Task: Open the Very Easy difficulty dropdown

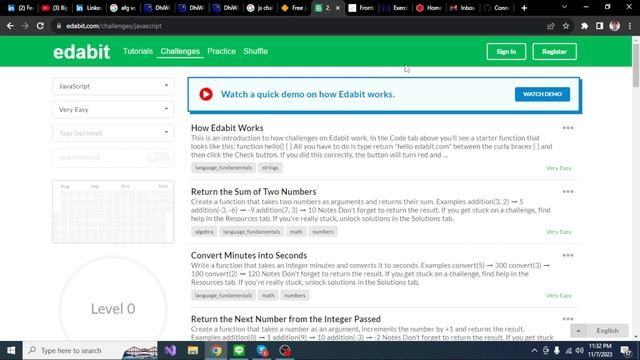Action: 113,109
